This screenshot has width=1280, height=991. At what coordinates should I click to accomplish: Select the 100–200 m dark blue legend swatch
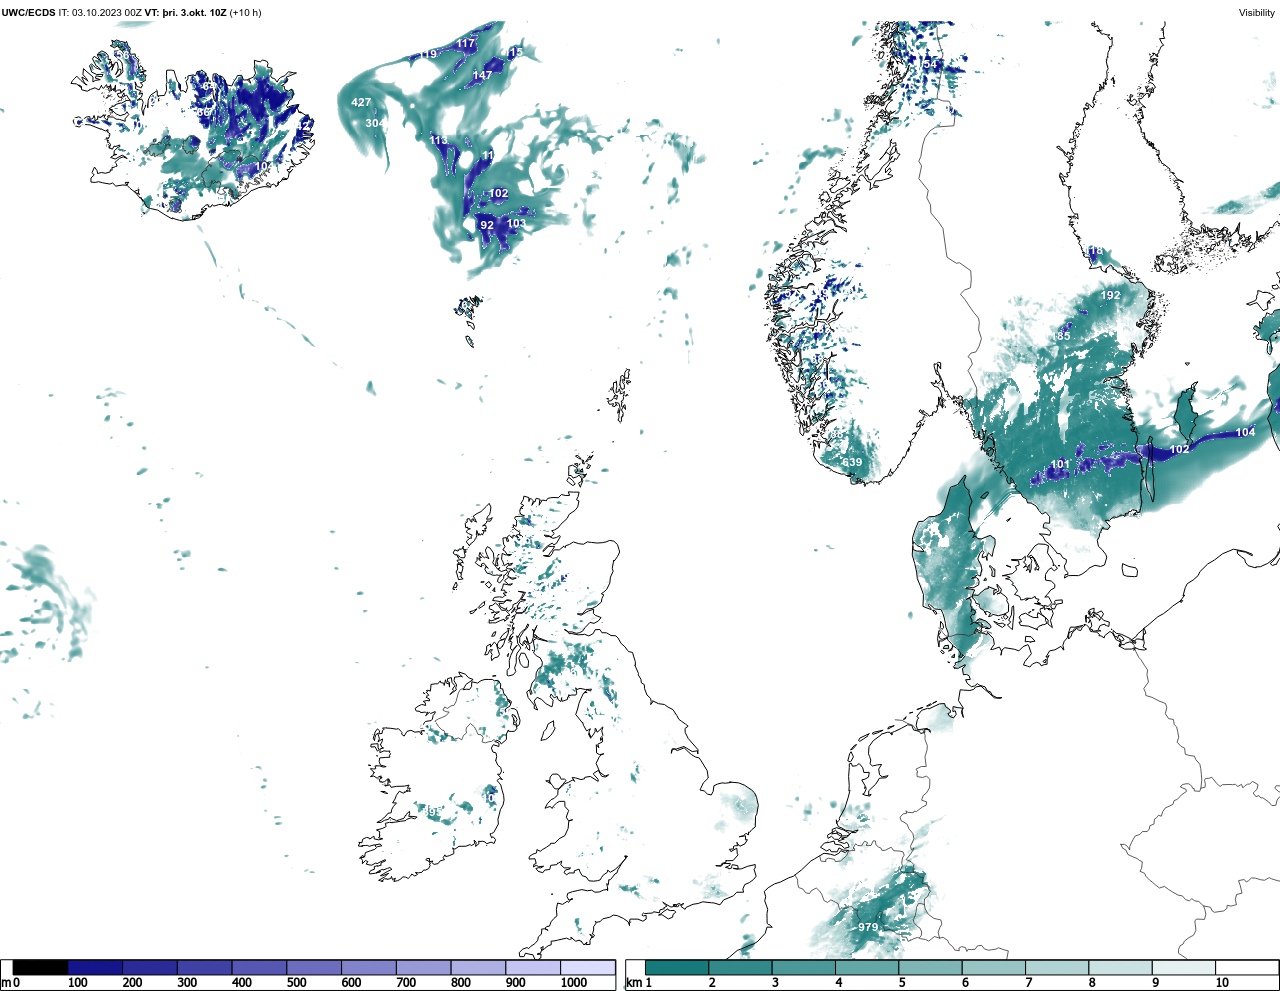click(95, 967)
